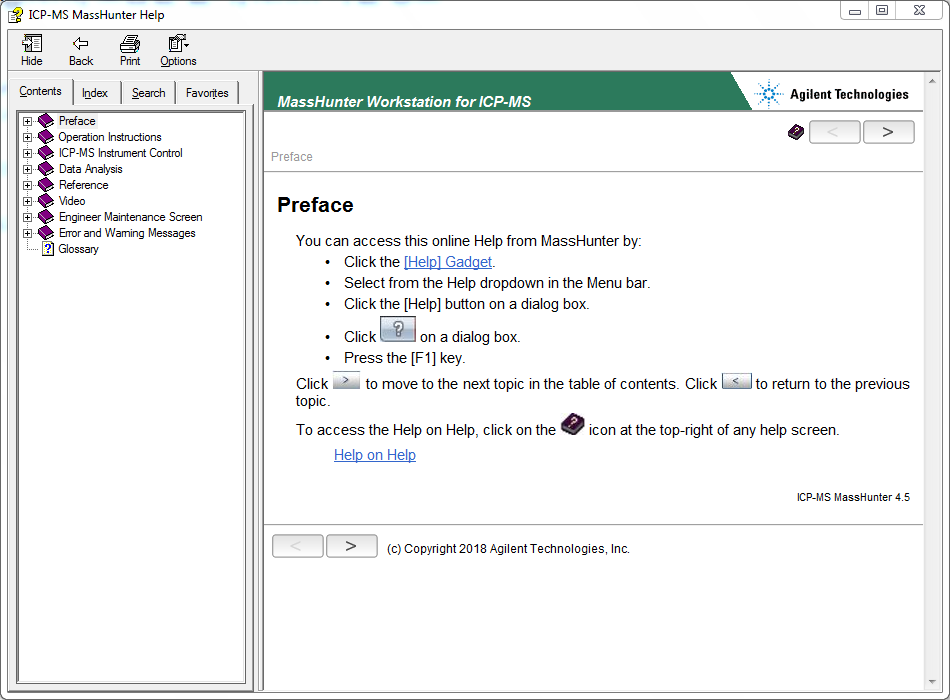The image size is (950, 700).
Task: Click the Glossary question-mark page icon
Action: coord(48,249)
